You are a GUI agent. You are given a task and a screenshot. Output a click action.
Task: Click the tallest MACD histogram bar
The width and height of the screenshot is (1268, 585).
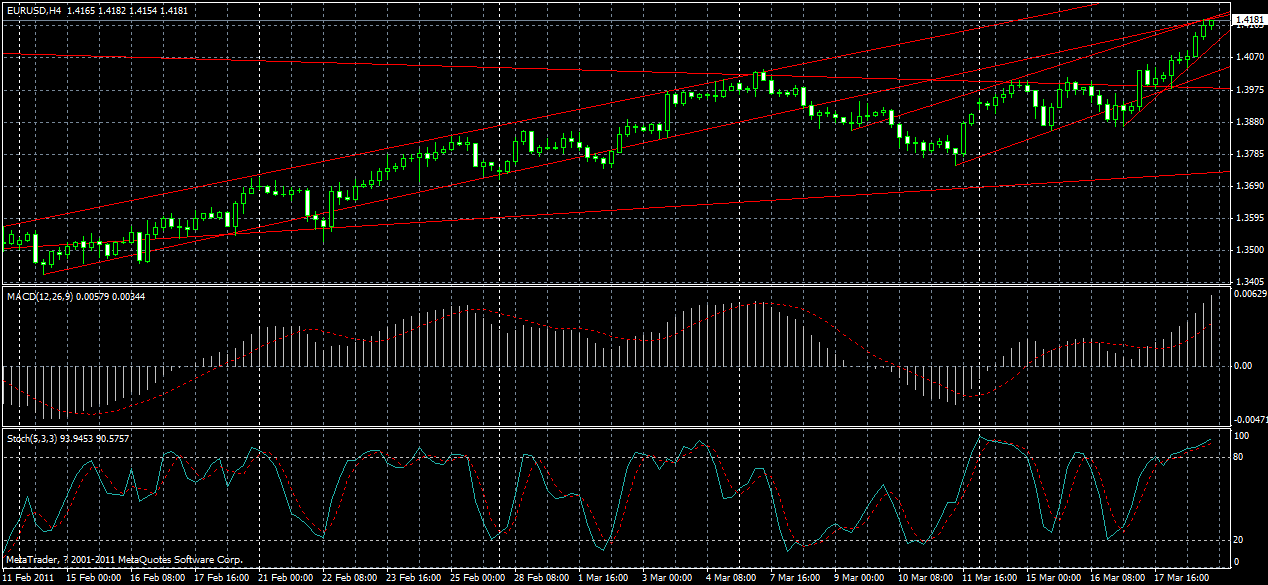pyautogui.click(x=1213, y=320)
